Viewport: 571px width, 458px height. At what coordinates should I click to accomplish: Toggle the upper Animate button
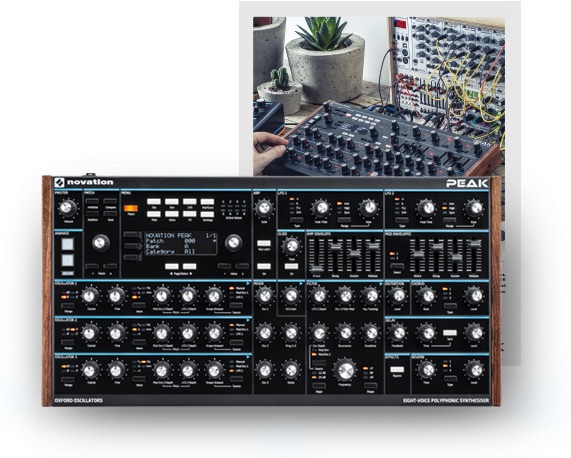(67, 244)
